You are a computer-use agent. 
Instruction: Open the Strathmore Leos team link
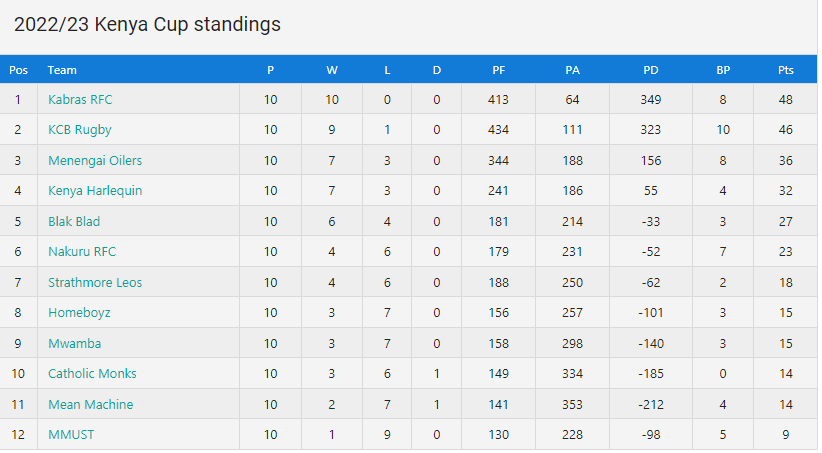[x=95, y=283]
